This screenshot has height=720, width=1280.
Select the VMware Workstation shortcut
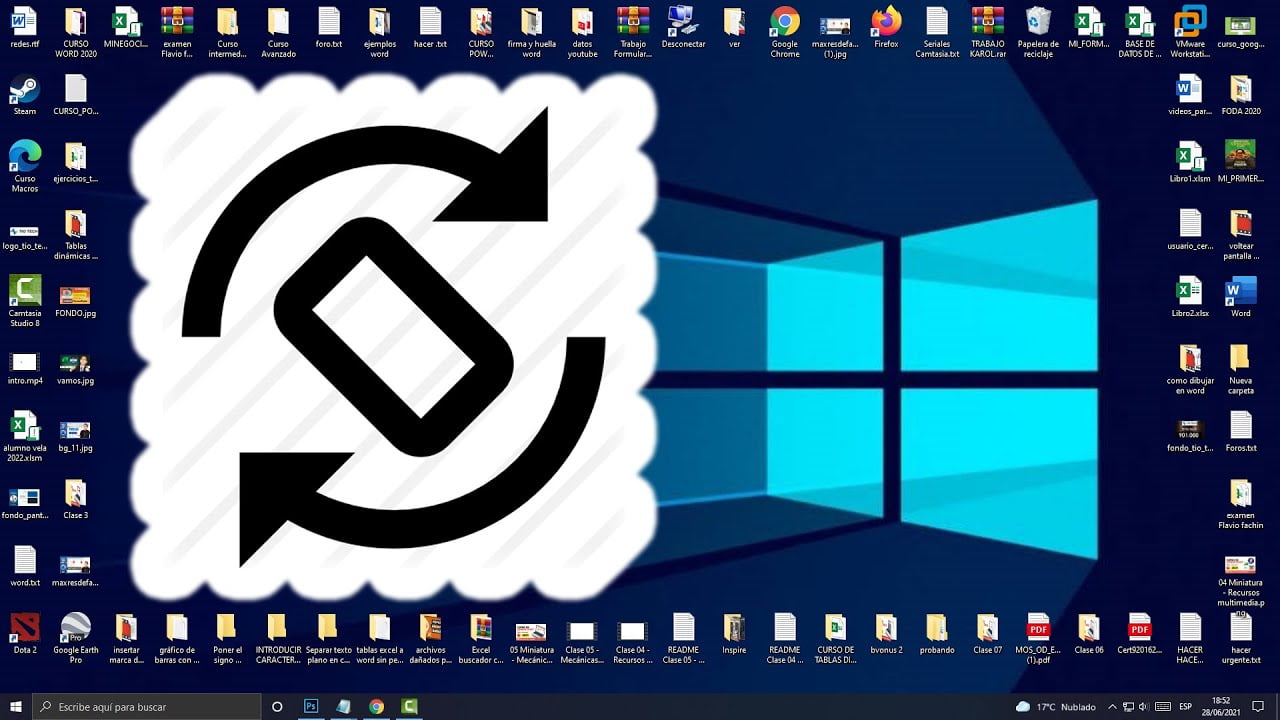click(1190, 32)
